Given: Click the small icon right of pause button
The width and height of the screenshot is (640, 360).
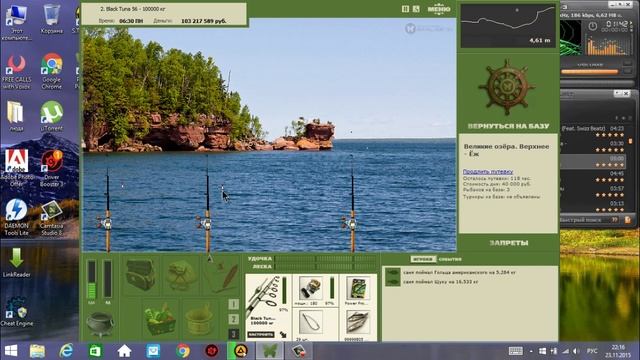Looking at the screenshot, I should click(x=416, y=9).
